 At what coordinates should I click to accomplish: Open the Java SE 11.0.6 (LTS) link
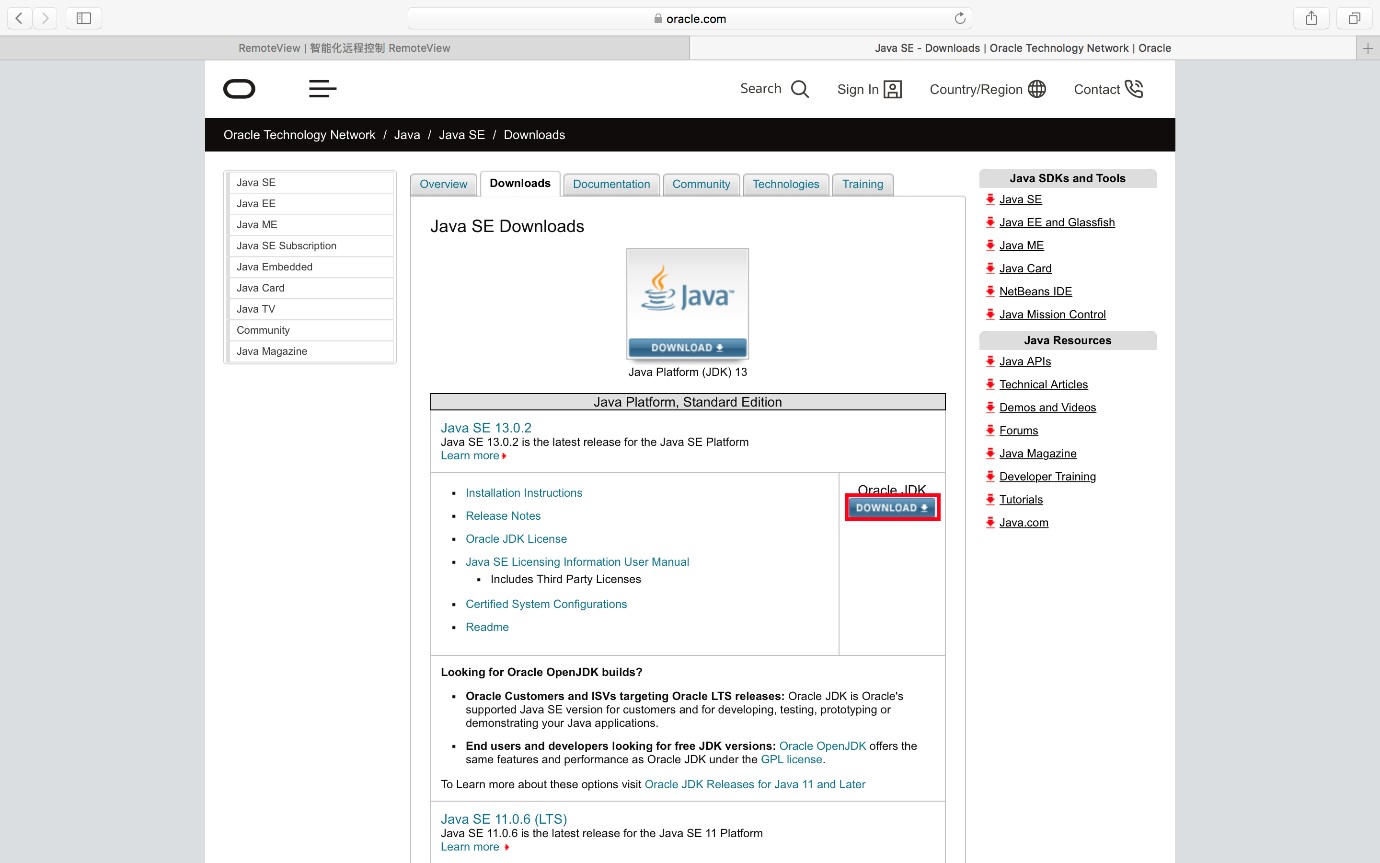(504, 819)
